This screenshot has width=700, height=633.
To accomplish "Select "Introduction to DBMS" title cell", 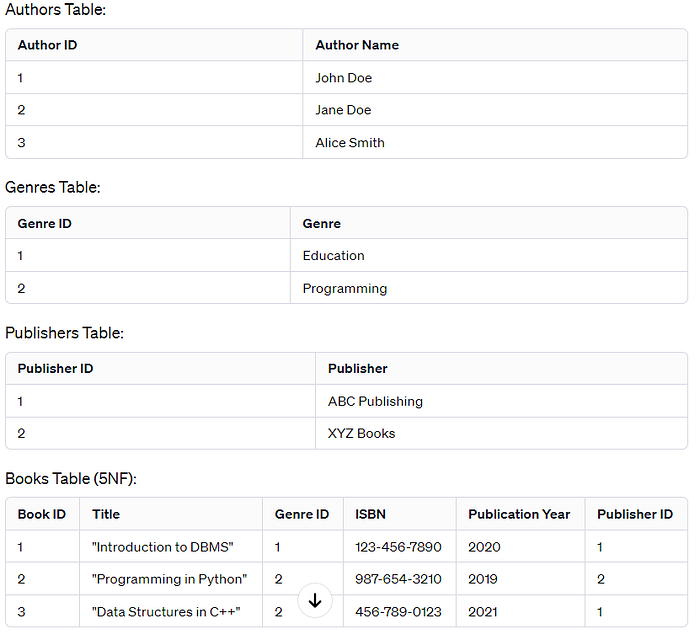I will coord(162,547).
